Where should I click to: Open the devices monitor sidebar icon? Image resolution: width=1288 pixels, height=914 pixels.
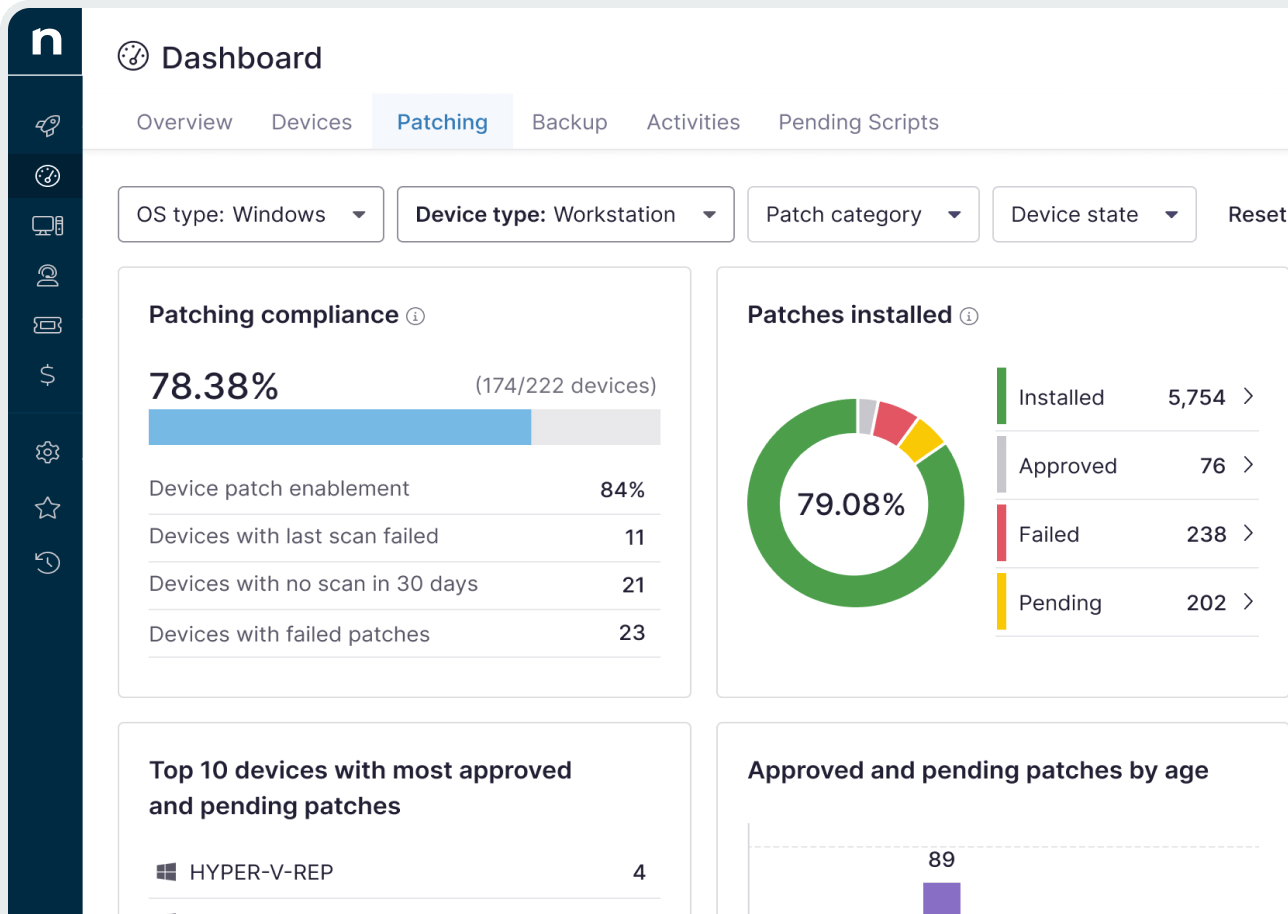(x=47, y=226)
